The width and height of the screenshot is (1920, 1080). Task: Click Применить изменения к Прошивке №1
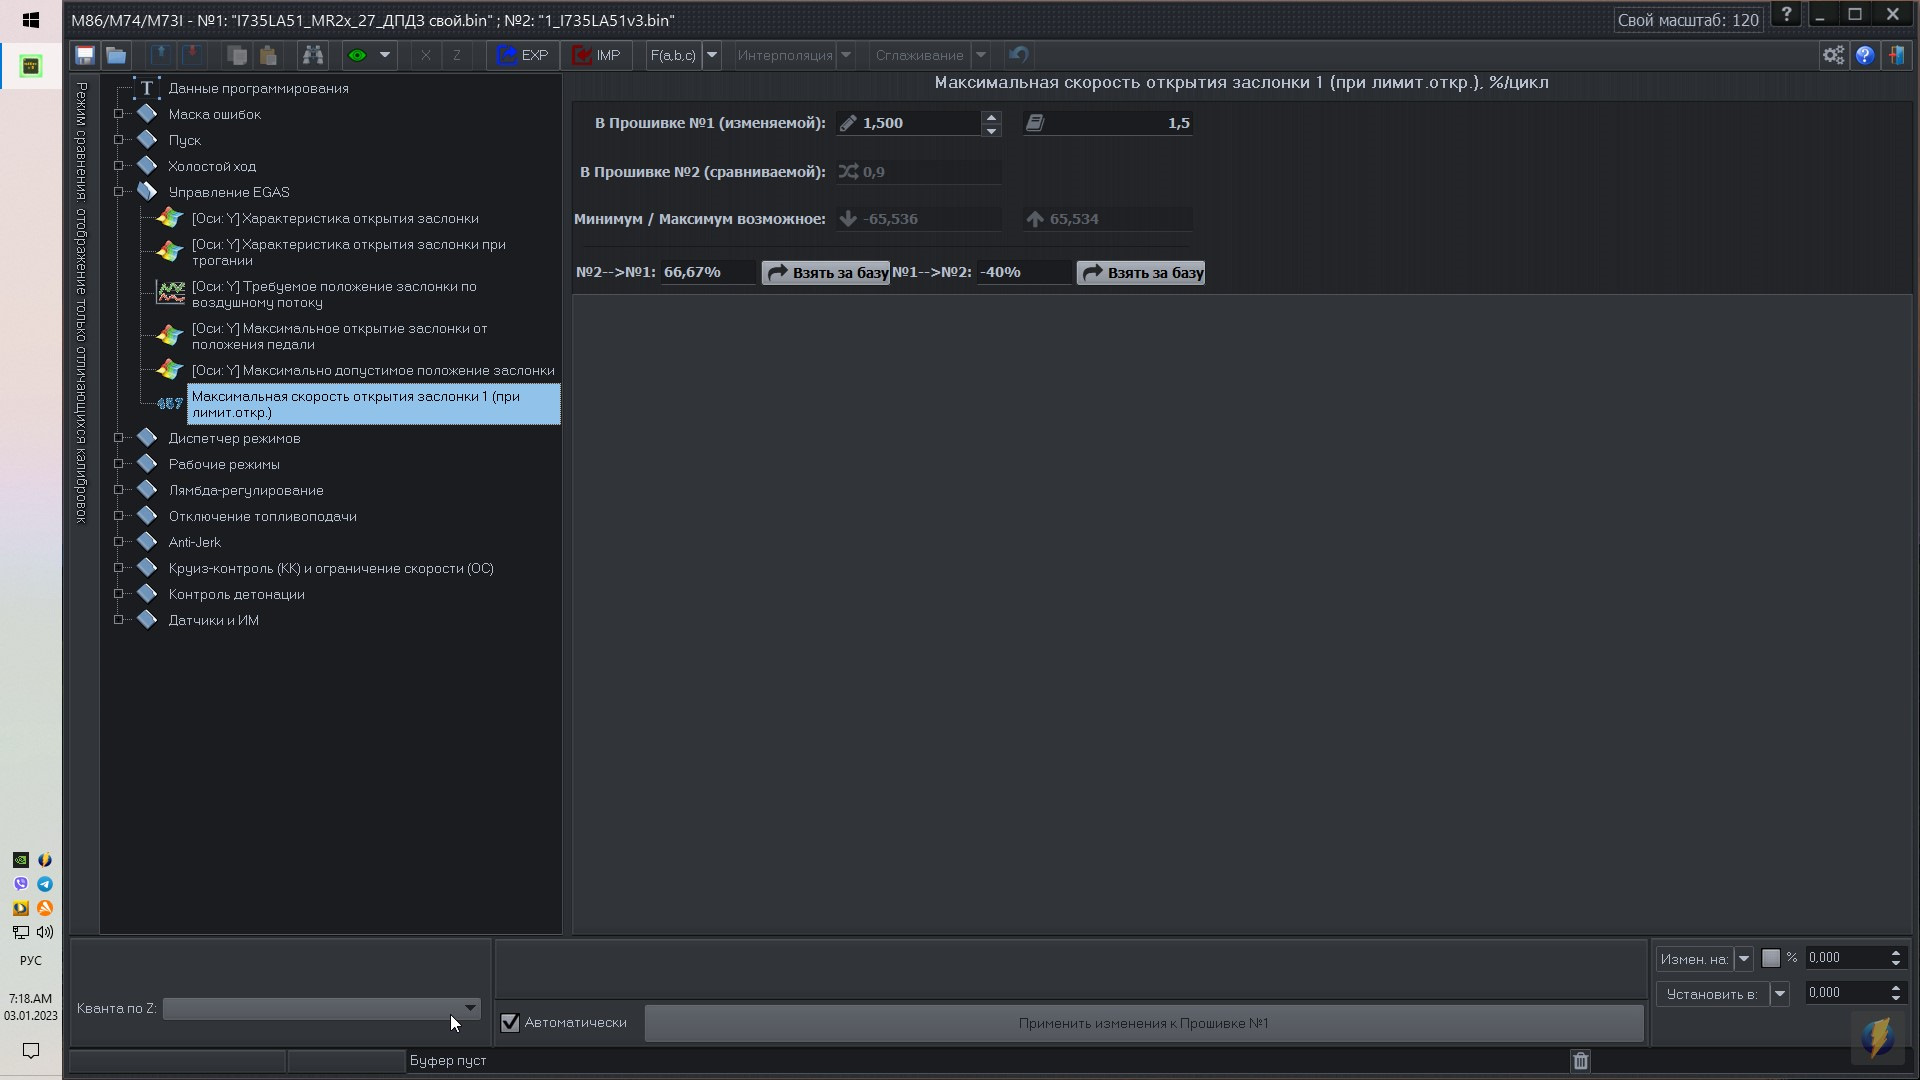point(1143,1023)
